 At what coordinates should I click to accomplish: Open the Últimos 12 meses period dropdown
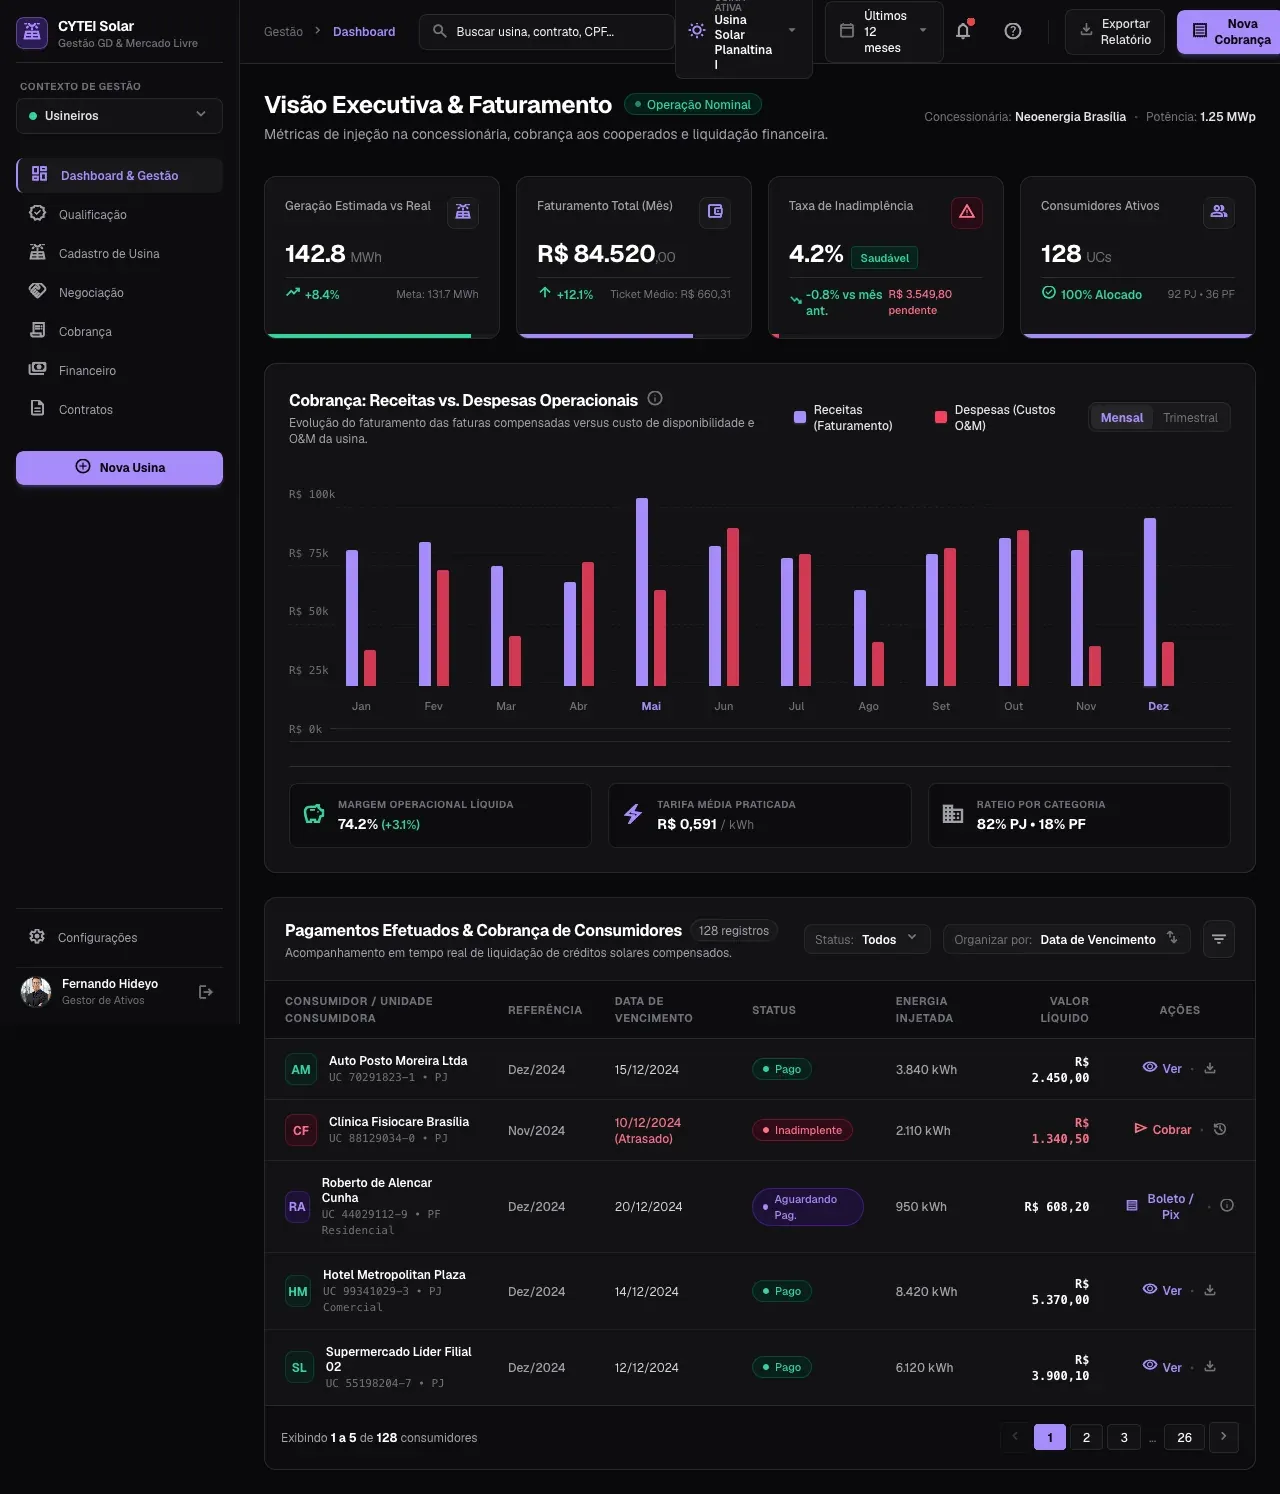click(x=884, y=32)
